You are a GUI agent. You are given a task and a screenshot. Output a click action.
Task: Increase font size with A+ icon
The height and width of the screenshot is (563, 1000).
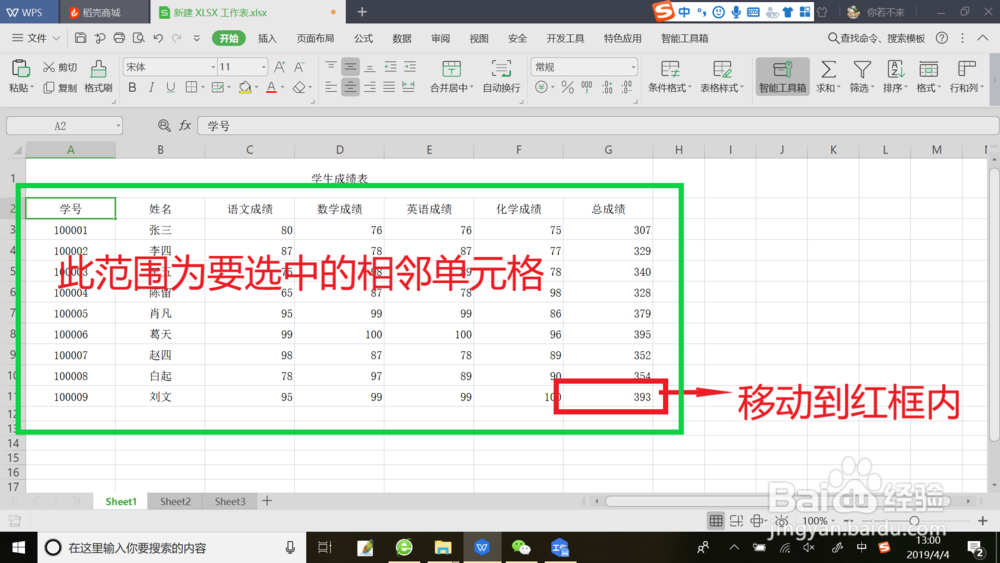(x=279, y=67)
